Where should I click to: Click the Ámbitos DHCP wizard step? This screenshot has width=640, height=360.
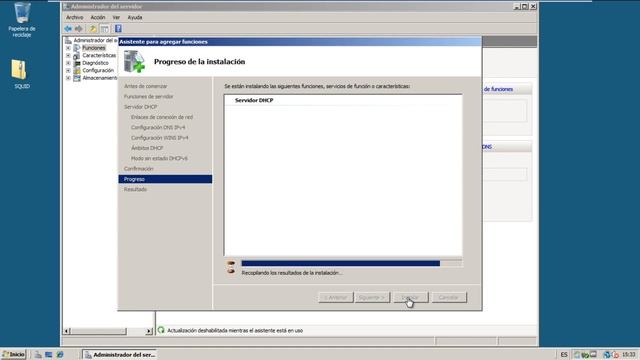[x=147, y=148]
